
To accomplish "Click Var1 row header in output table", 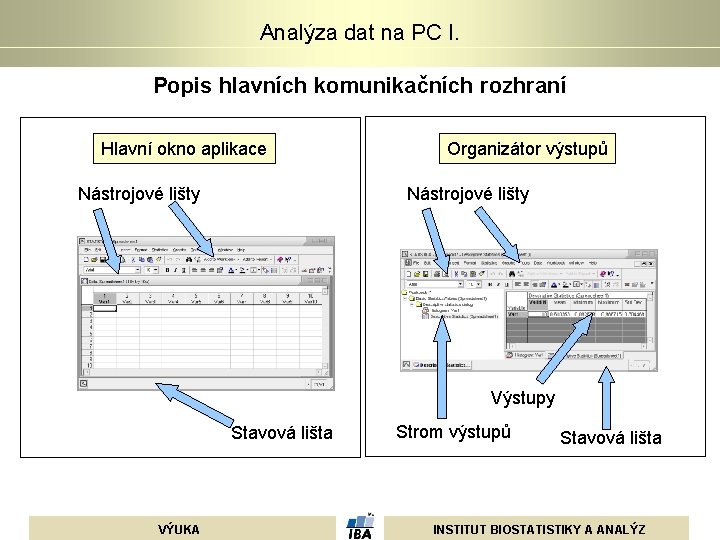I will click(x=517, y=315).
